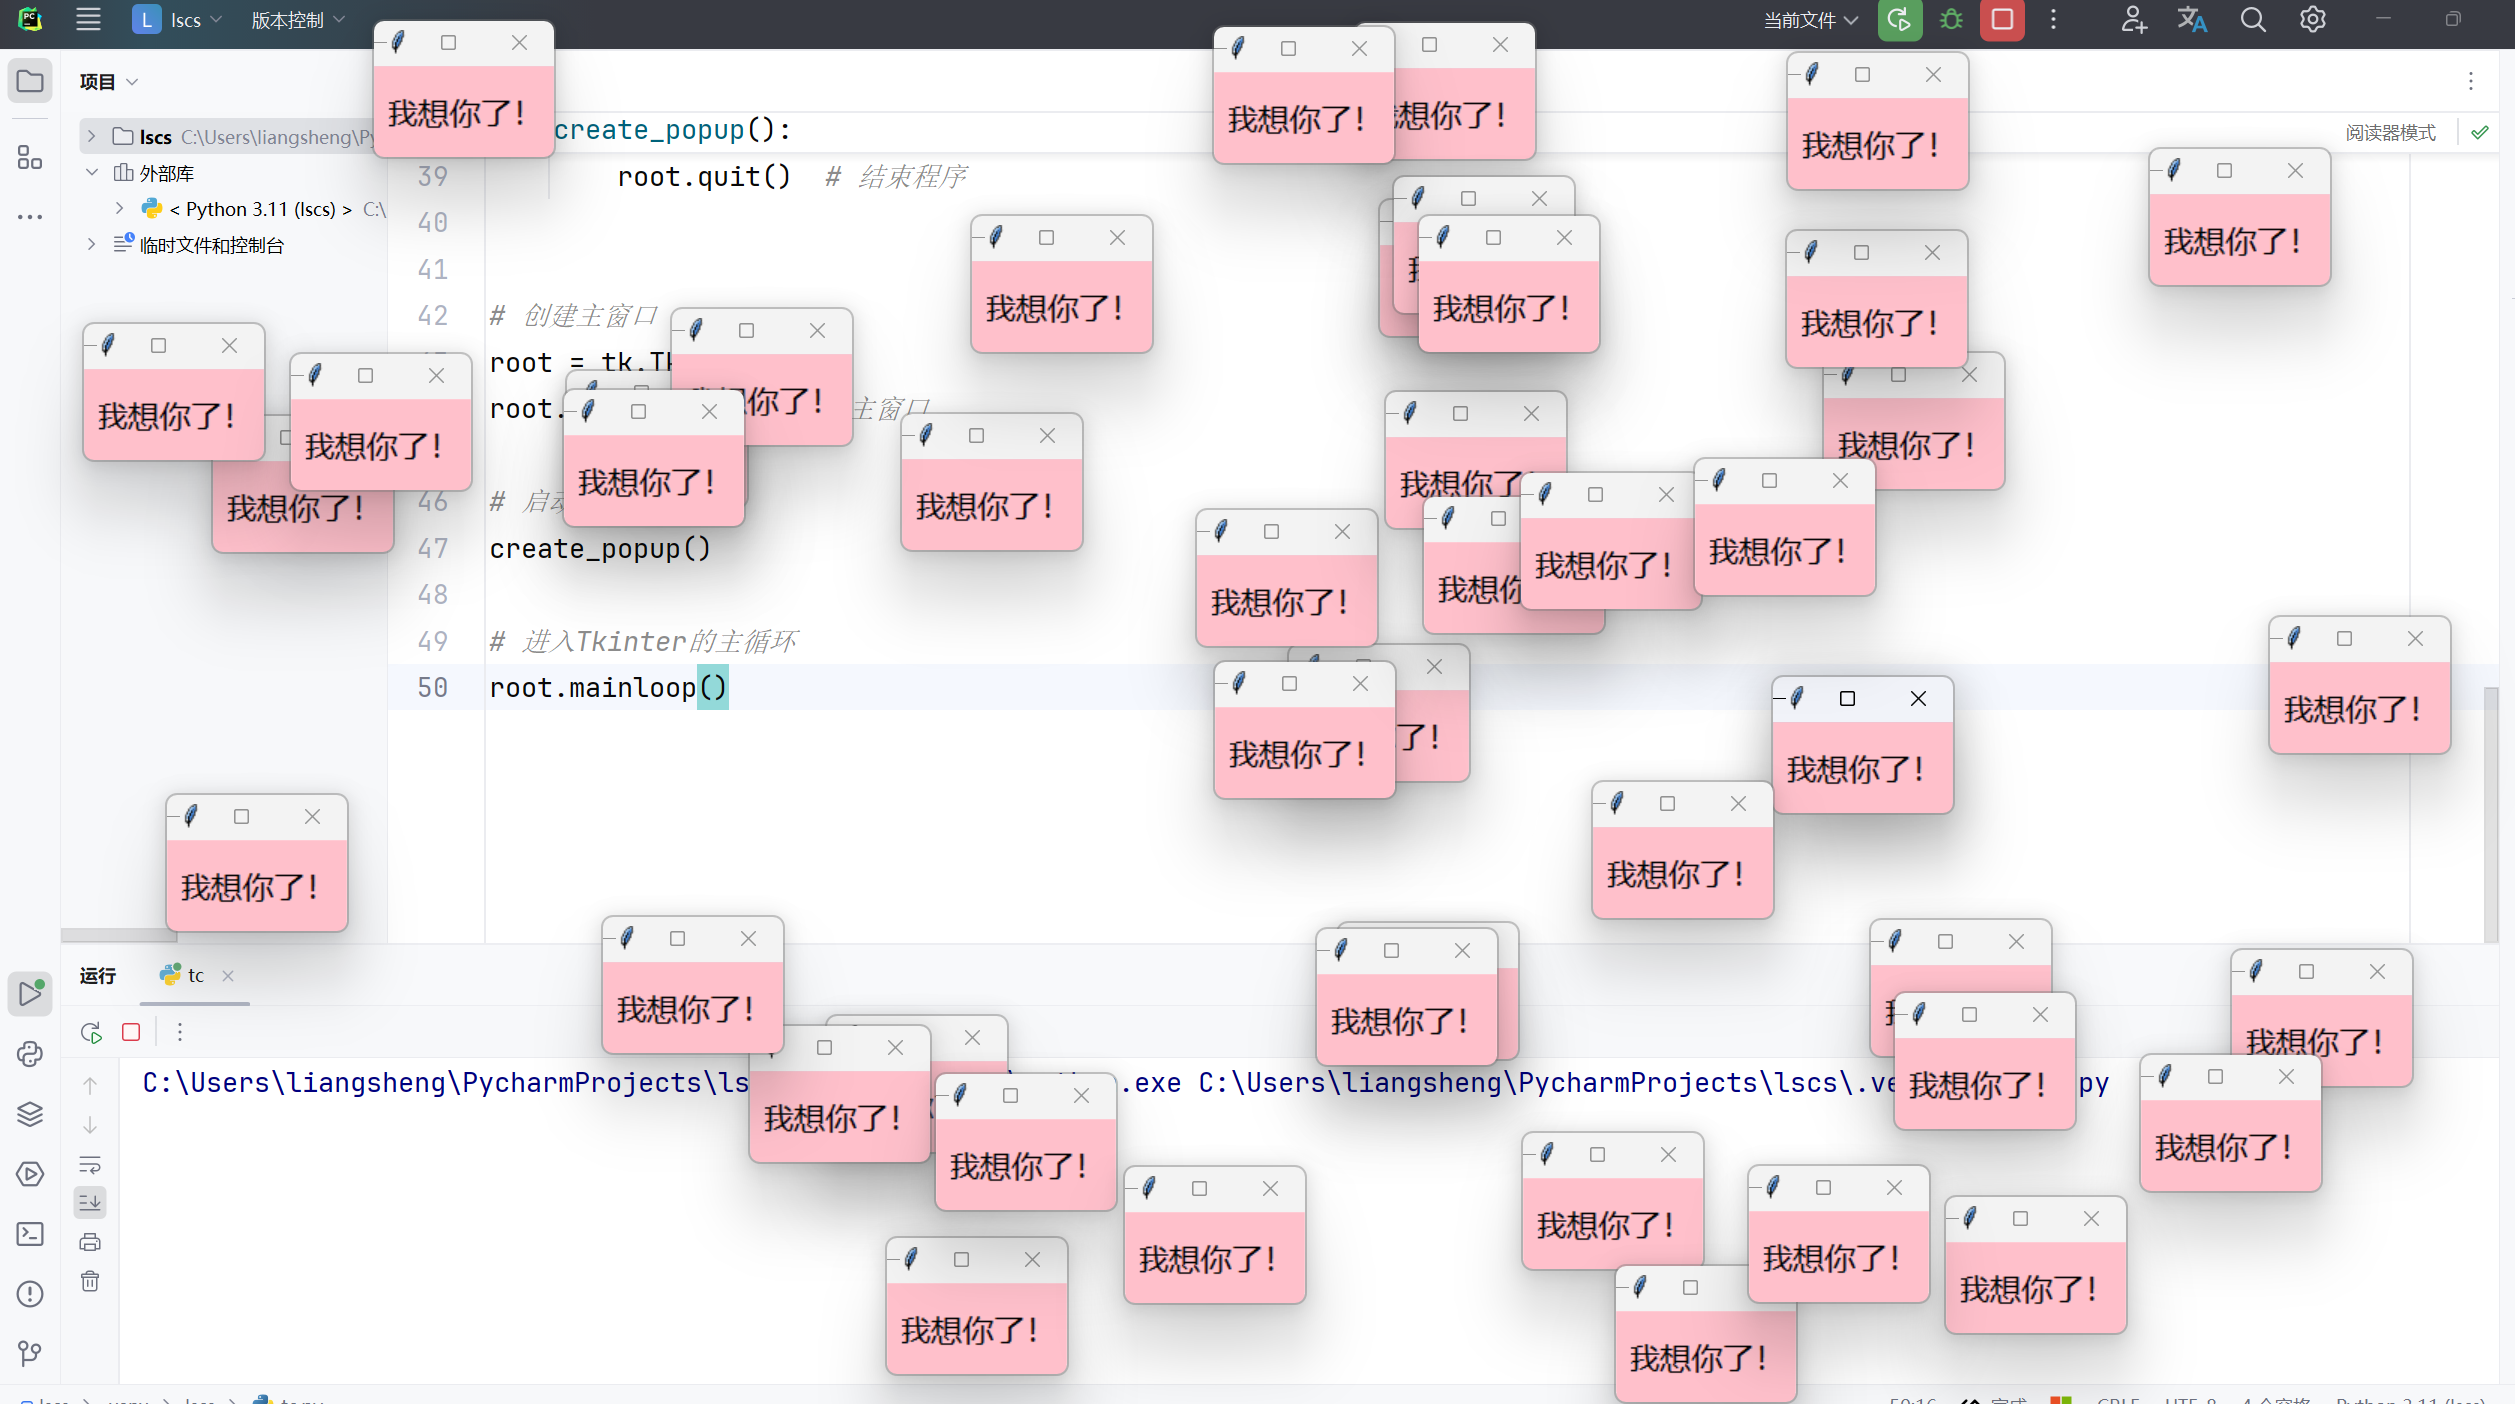The image size is (2515, 1404).
Task: Click the root.mainloop() line 50 in the editor
Action: click(608, 688)
